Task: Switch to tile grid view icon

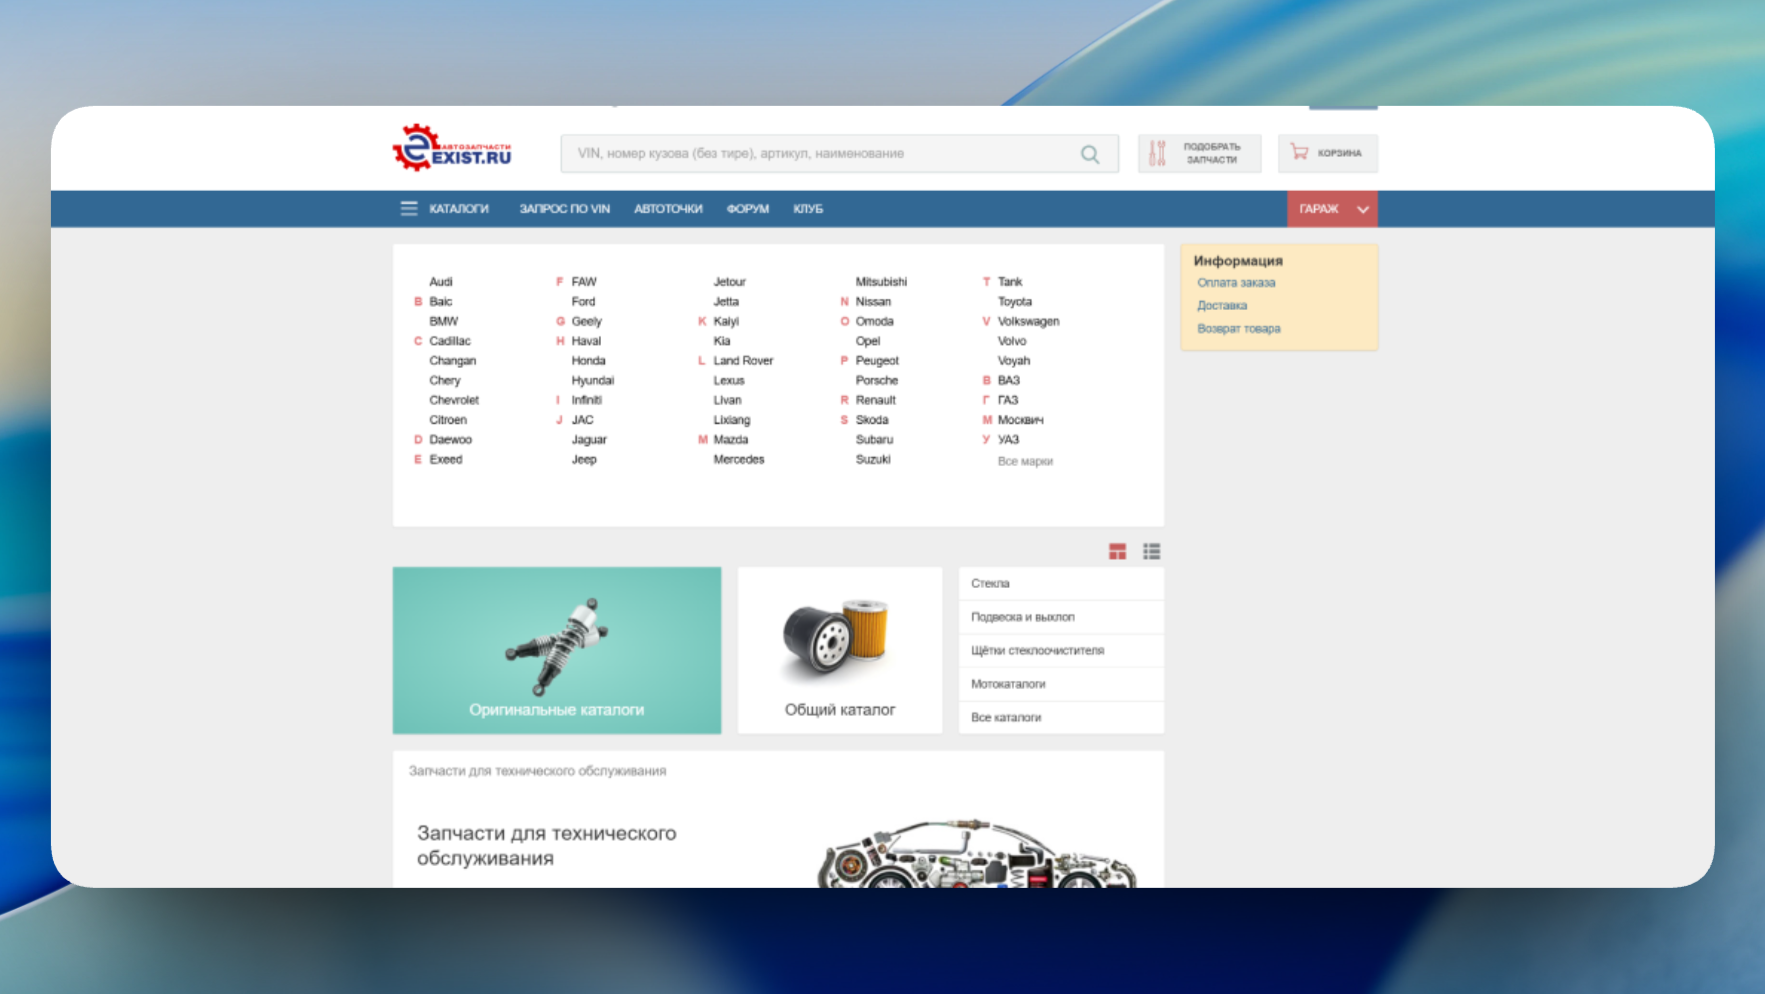Action: point(1117,551)
